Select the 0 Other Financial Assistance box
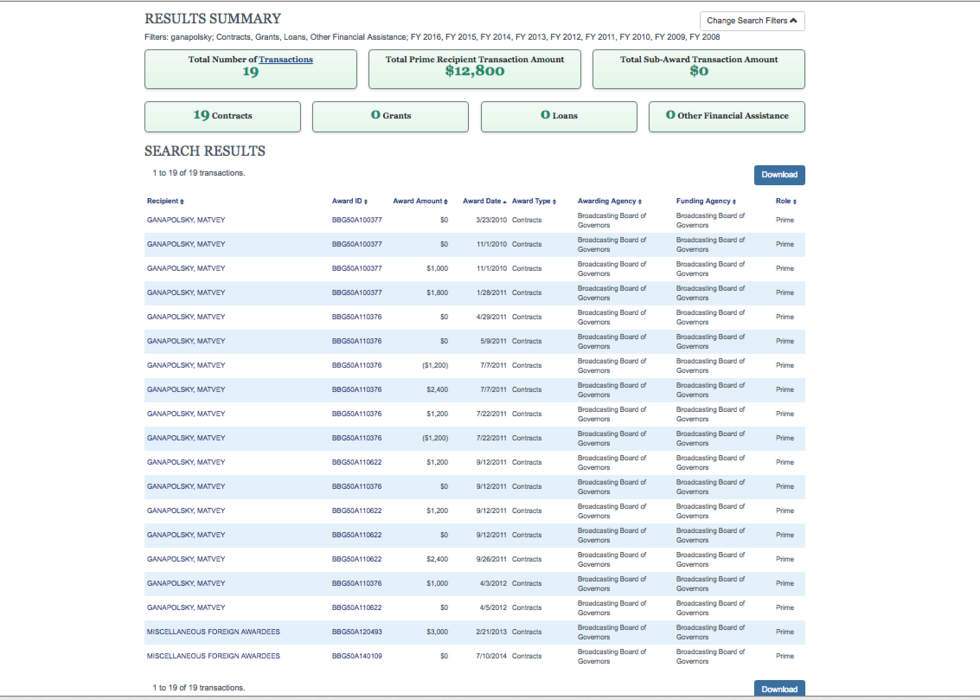 coord(726,116)
